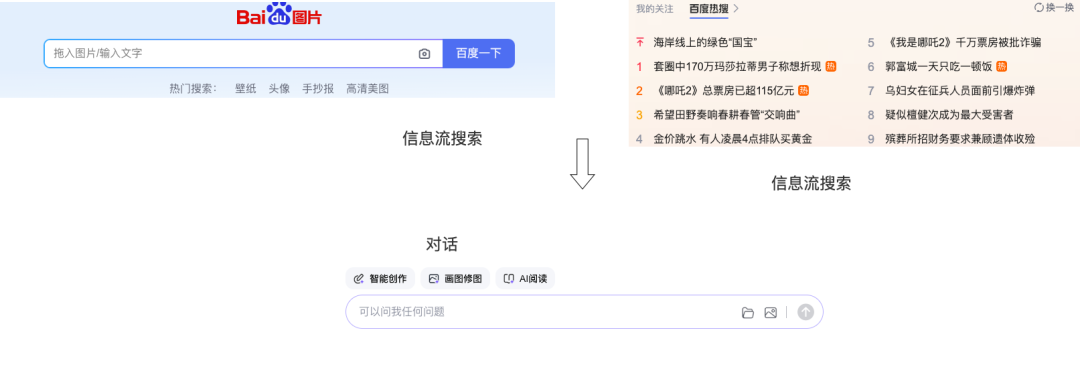Screen dimensions: 1080x367
Task: Click the folder upload icon in chat box
Action: (747, 313)
